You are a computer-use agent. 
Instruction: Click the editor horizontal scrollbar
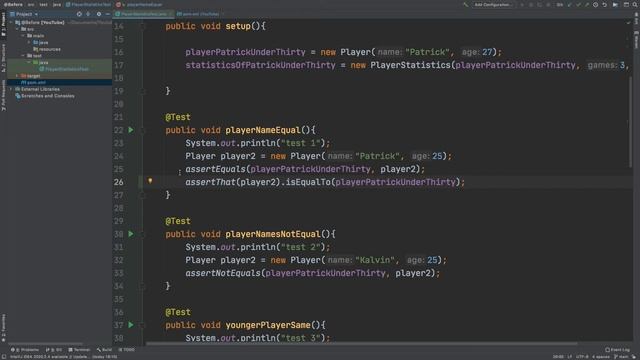tap(361, 344)
